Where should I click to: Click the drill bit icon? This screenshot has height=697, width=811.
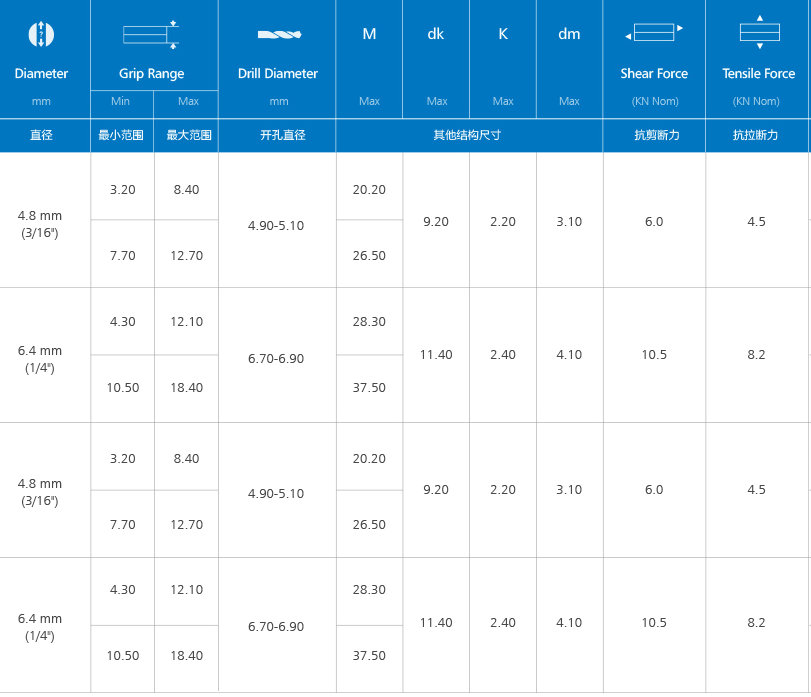(277, 35)
